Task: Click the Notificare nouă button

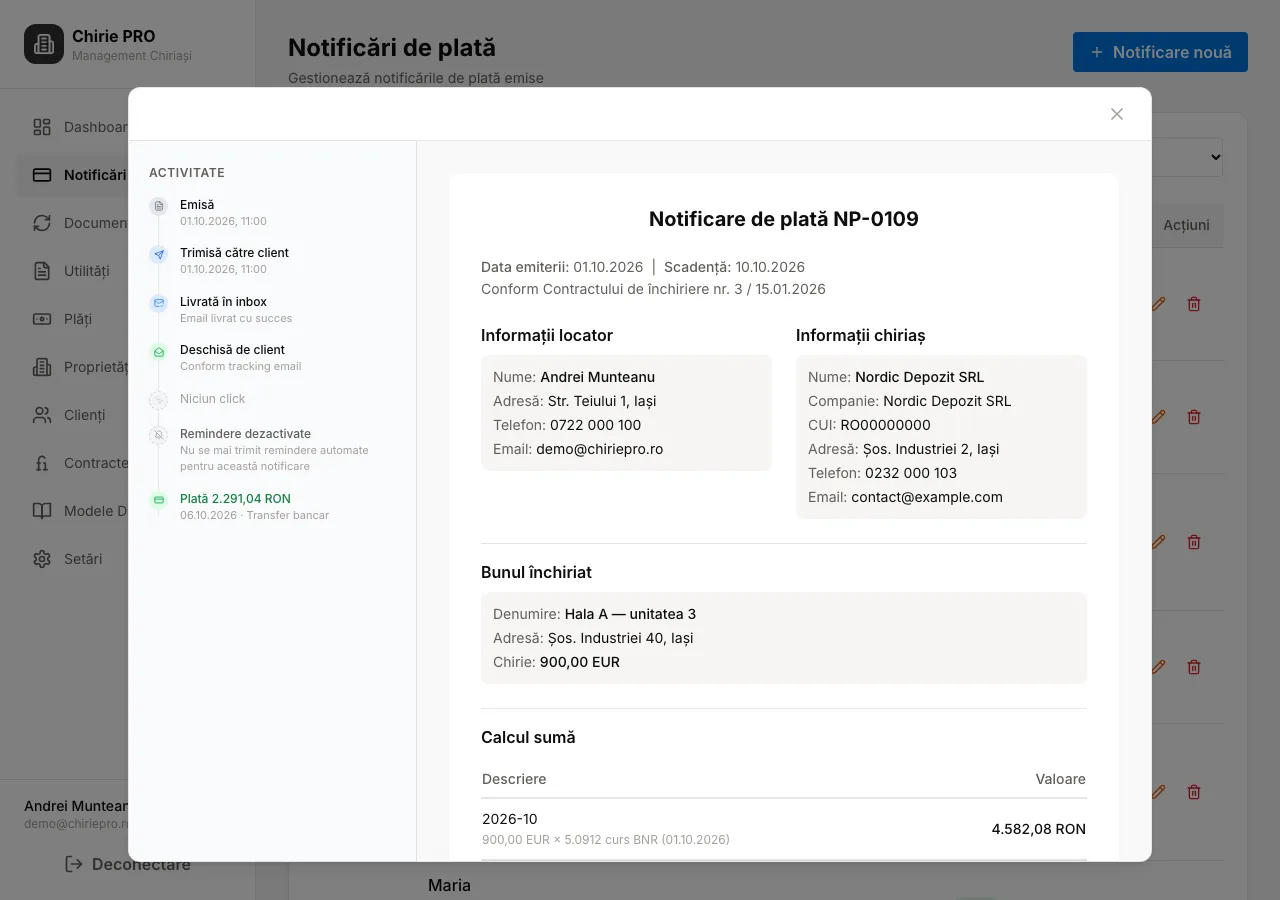Action: (1160, 52)
